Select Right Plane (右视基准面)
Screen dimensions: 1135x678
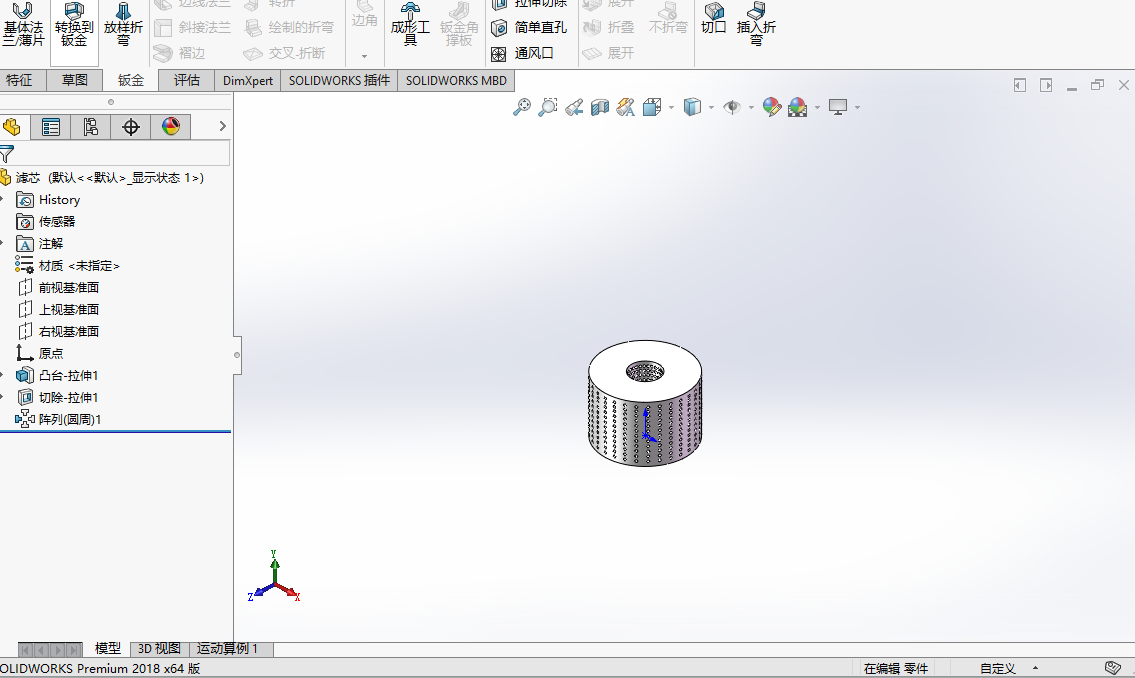pyautogui.click(x=58, y=331)
